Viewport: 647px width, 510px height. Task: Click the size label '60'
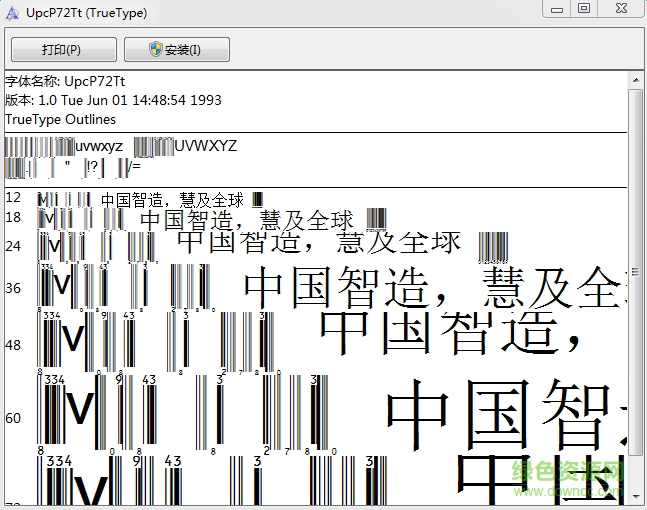click(x=13, y=418)
